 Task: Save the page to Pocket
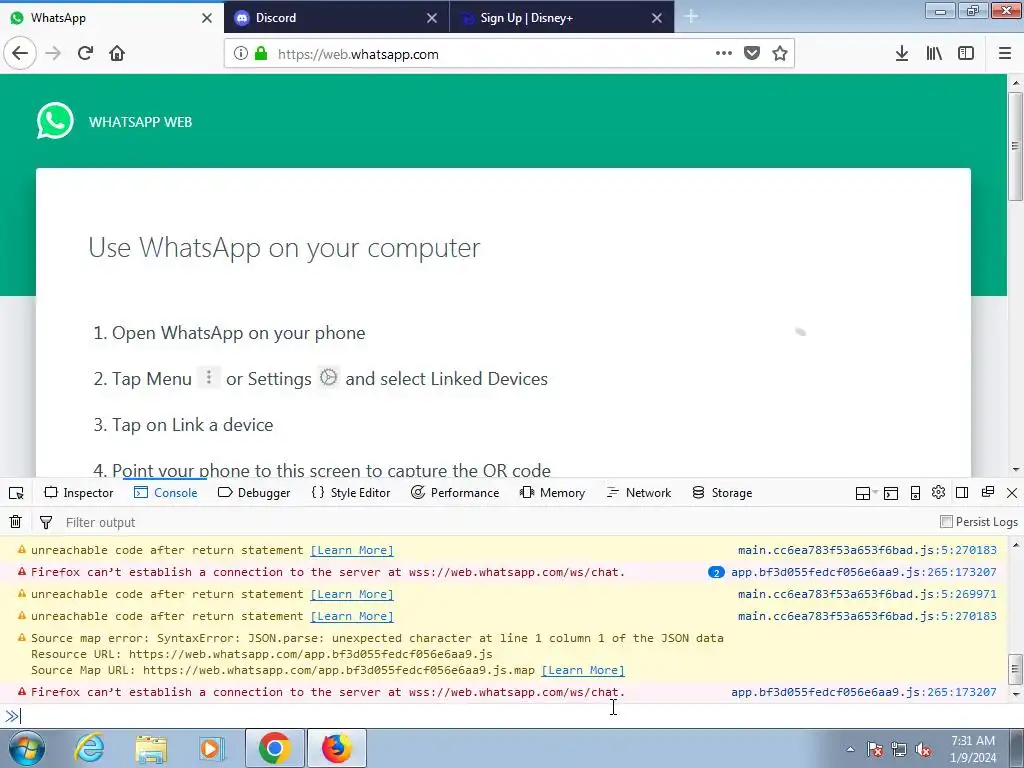[752, 54]
